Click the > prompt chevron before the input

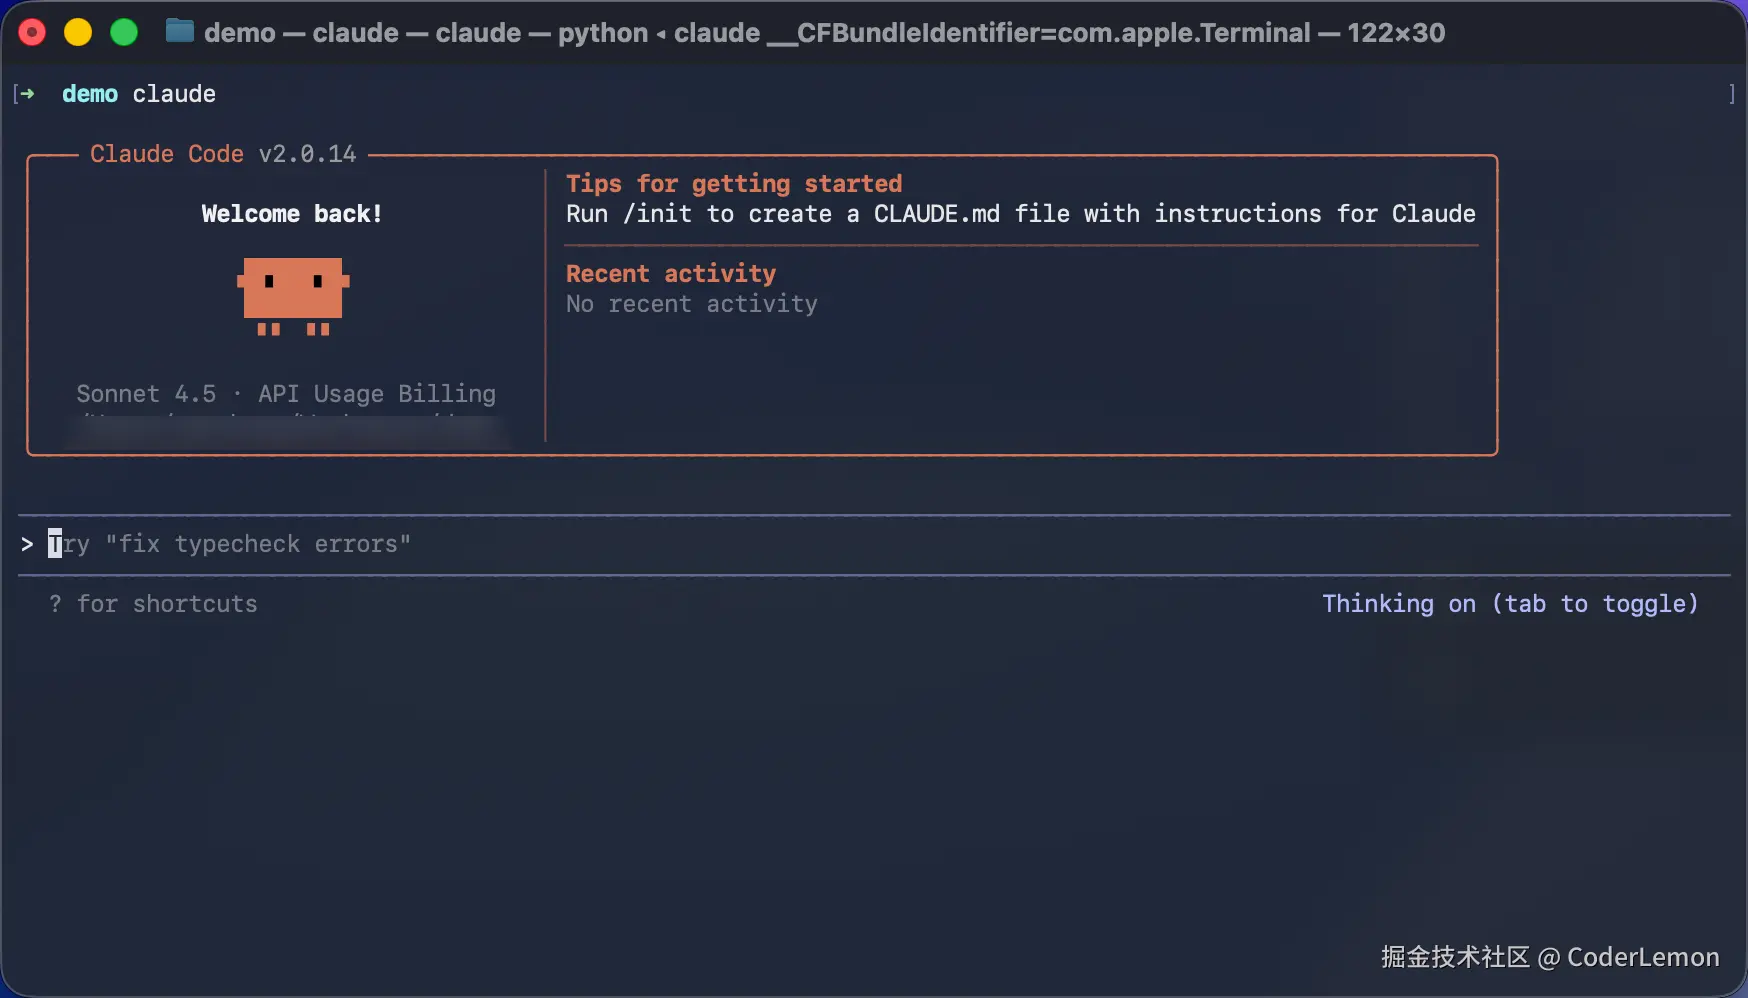coord(27,544)
